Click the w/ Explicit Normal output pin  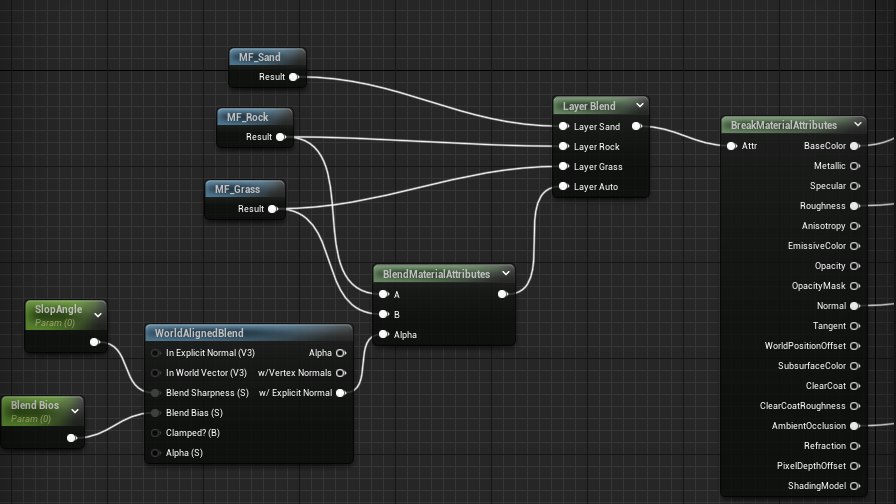[341, 393]
